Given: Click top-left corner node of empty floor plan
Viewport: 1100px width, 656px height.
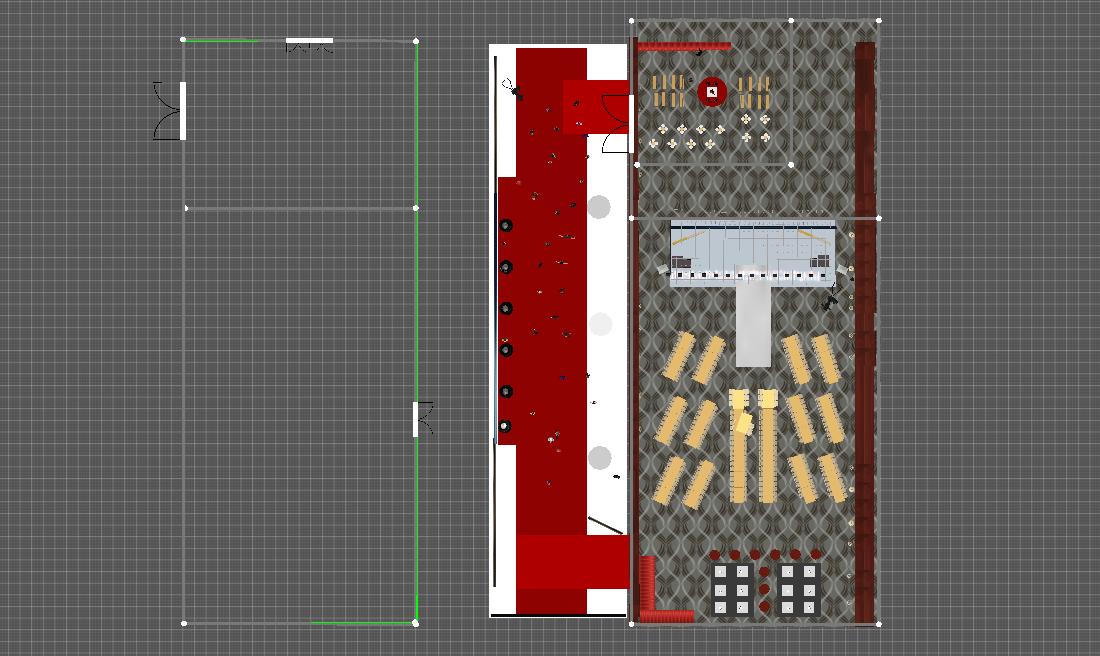Looking at the screenshot, I should point(183,40).
